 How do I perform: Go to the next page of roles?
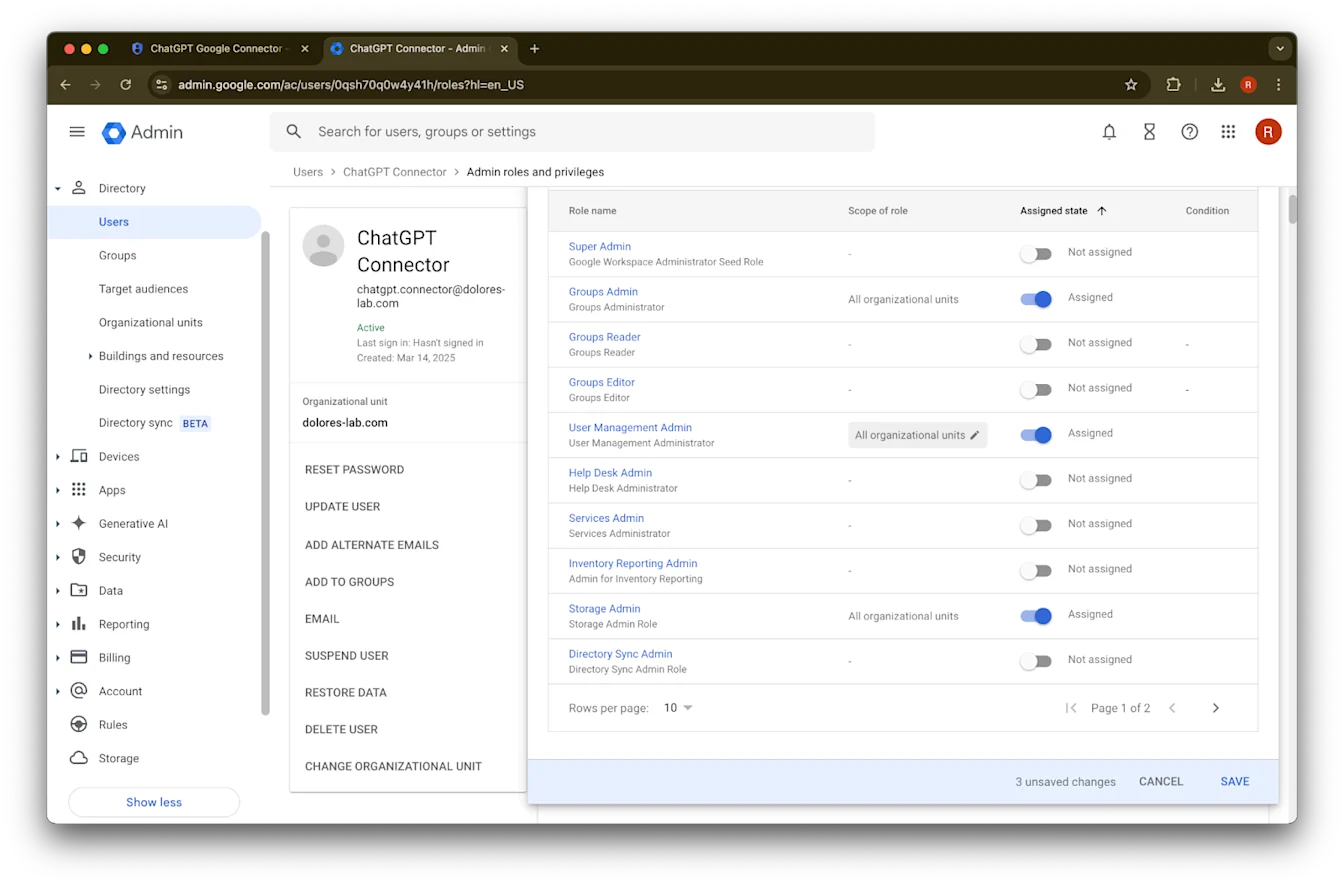click(1215, 708)
